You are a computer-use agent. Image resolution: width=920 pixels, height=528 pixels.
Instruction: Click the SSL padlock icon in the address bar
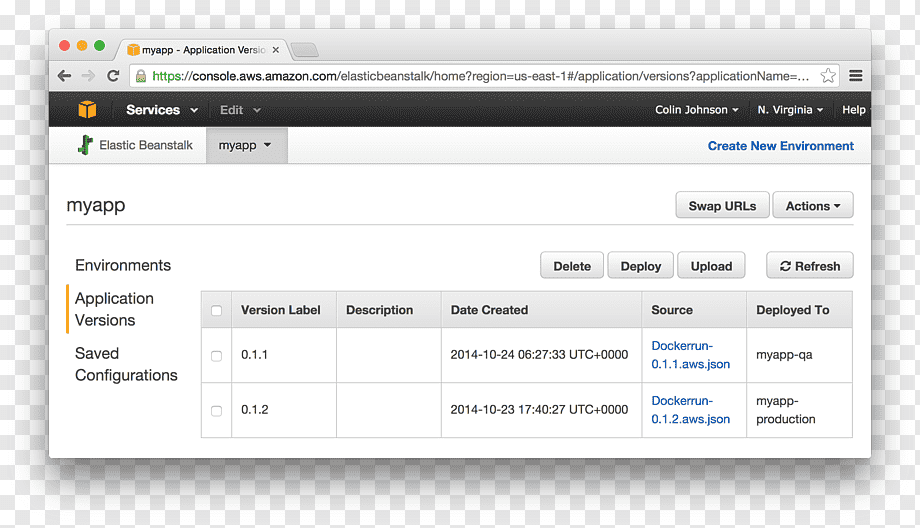click(141, 76)
